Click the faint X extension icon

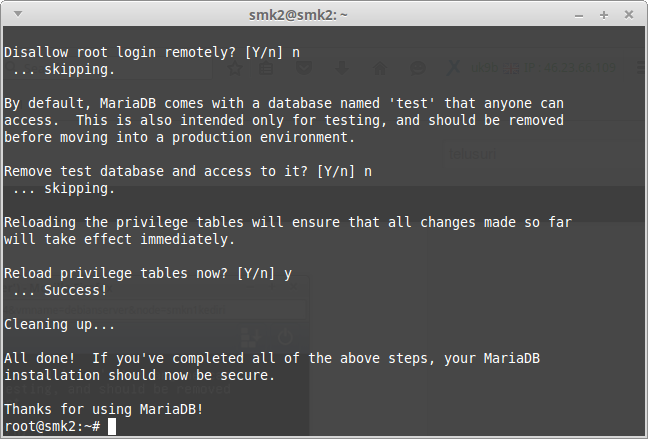tap(453, 67)
